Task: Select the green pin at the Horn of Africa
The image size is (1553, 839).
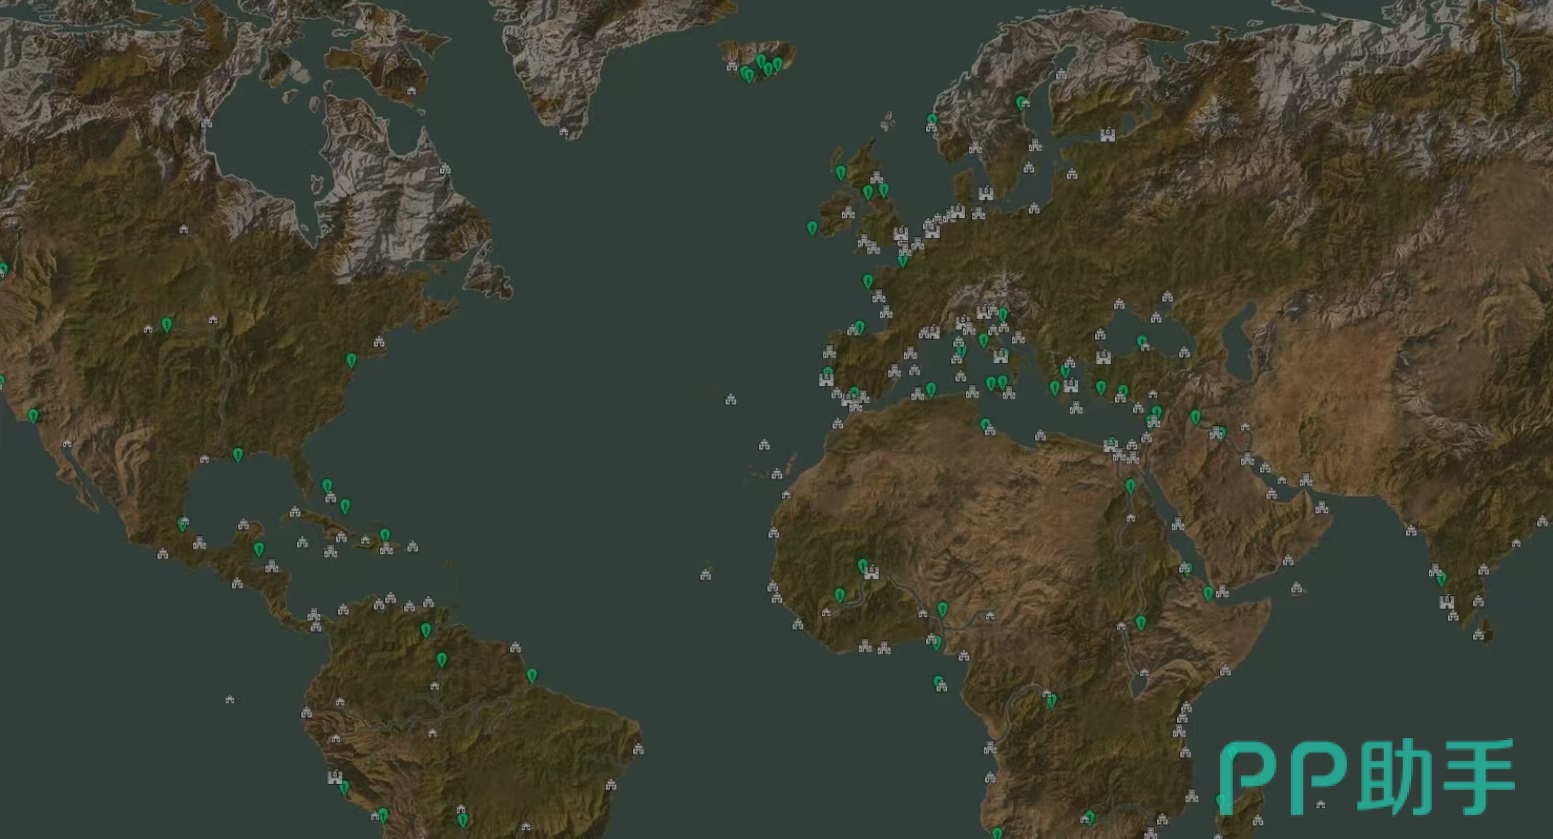Action: pyautogui.click(x=1208, y=593)
